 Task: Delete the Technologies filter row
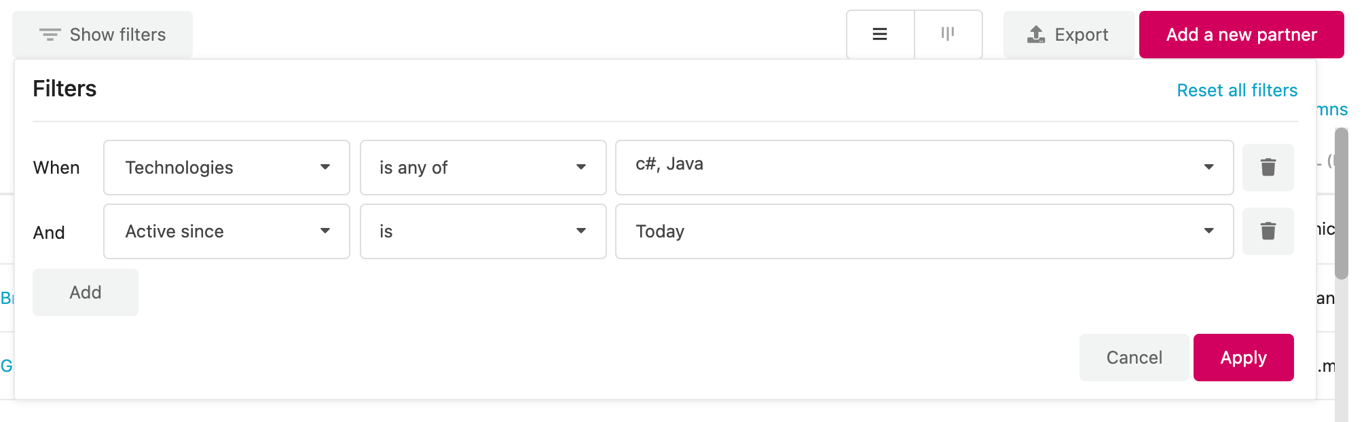pyautogui.click(x=1268, y=167)
